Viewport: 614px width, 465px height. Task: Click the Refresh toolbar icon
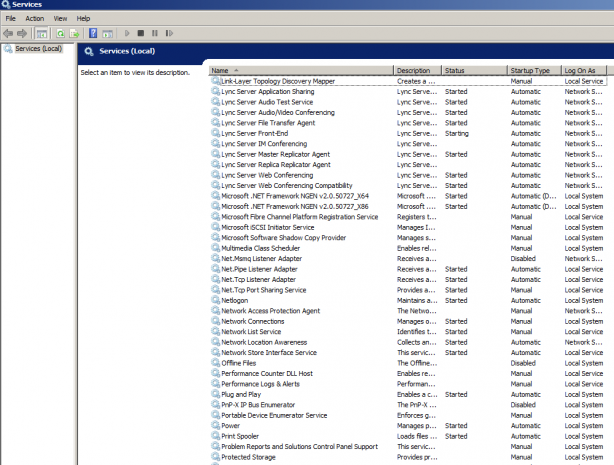click(x=61, y=34)
